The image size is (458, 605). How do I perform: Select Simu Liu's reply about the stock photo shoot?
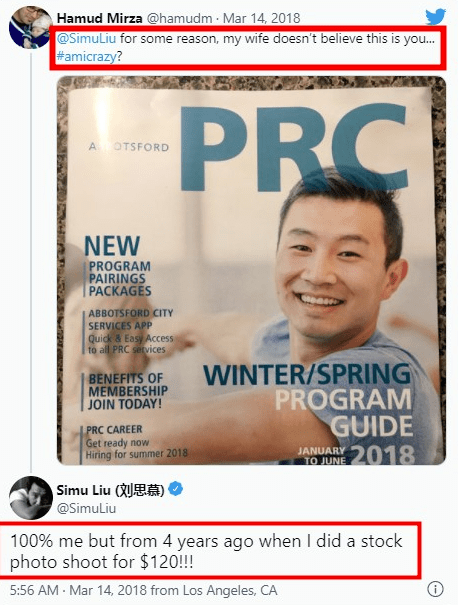tap(206, 551)
